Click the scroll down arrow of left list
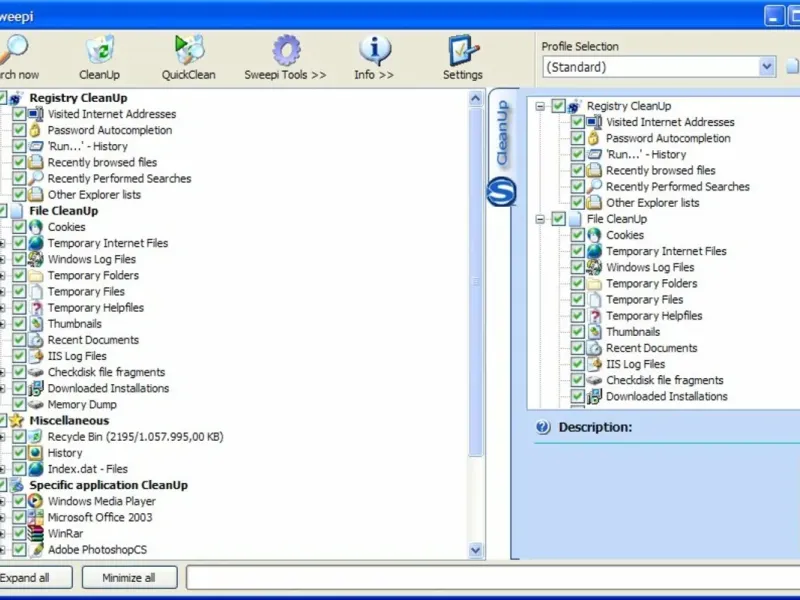Screen dimensions: 800x600 tap(475, 550)
